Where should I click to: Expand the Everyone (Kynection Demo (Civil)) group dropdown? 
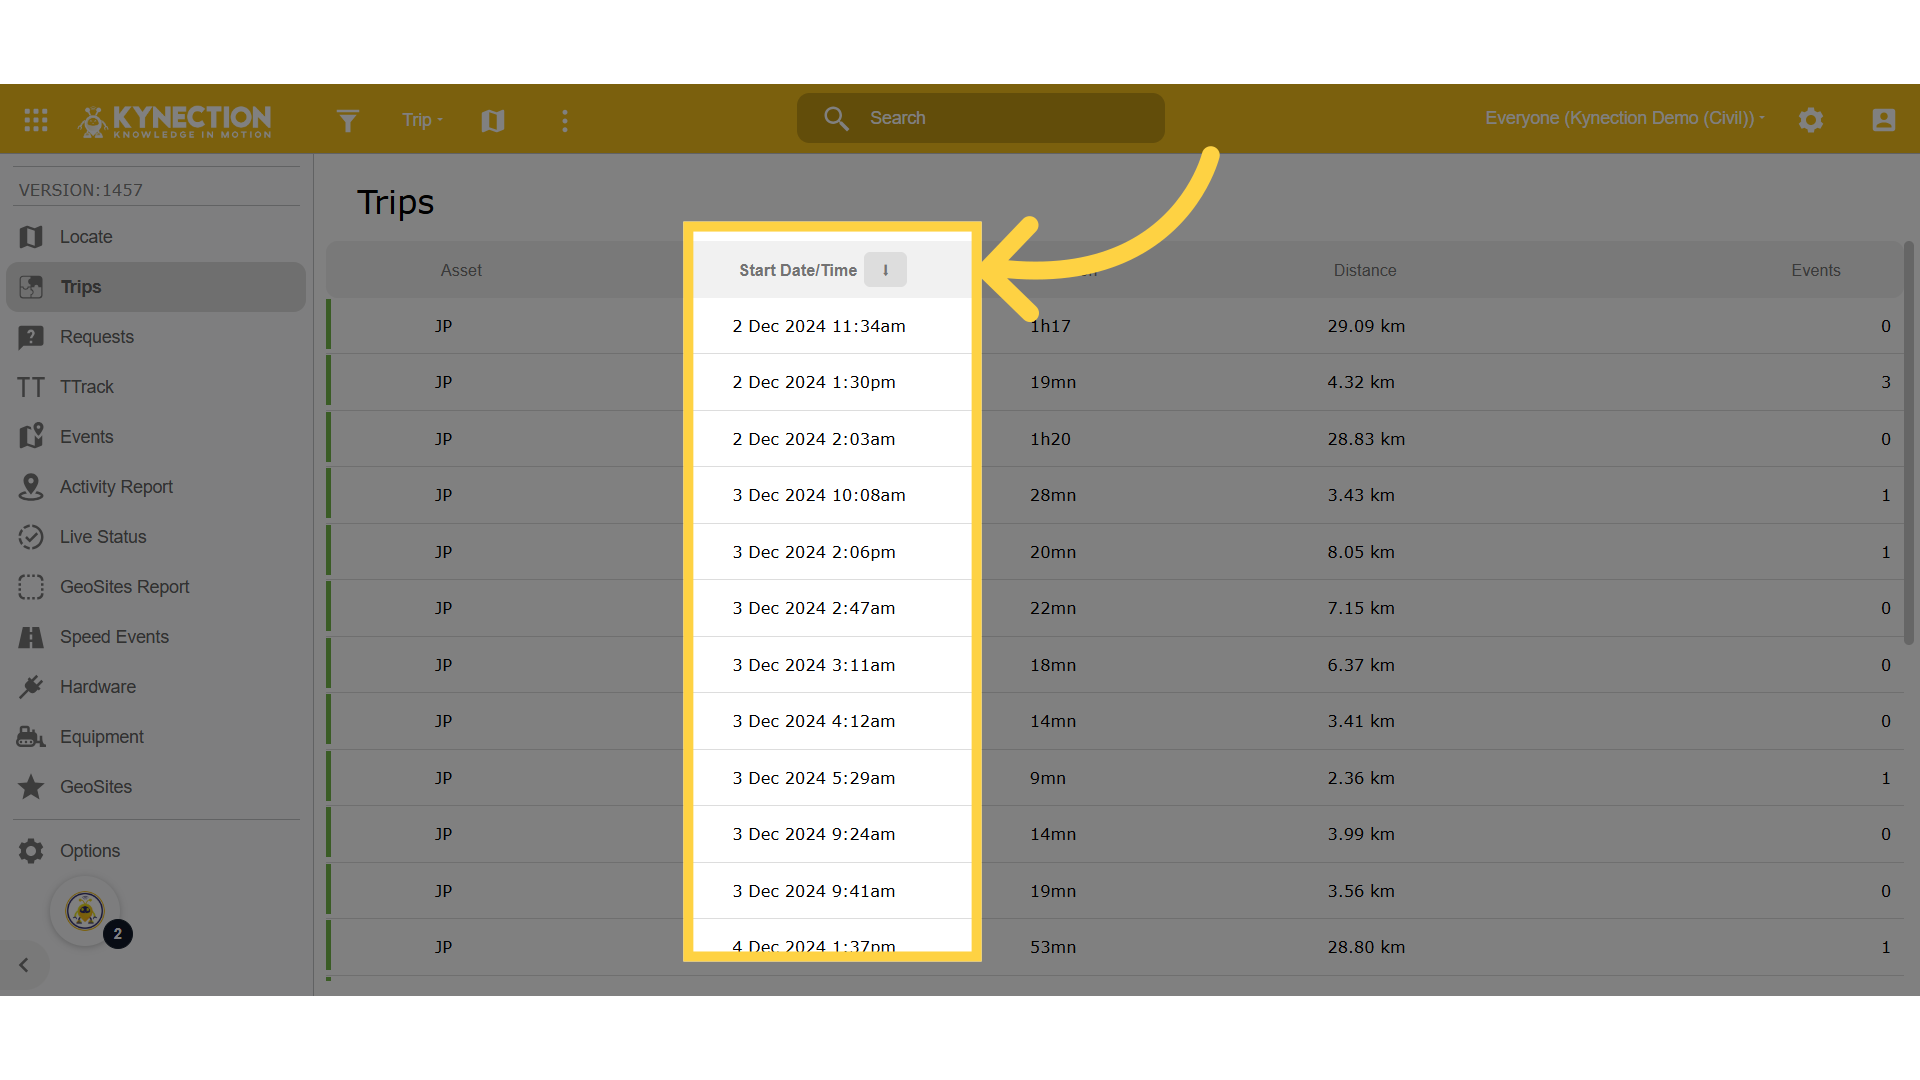point(1624,118)
